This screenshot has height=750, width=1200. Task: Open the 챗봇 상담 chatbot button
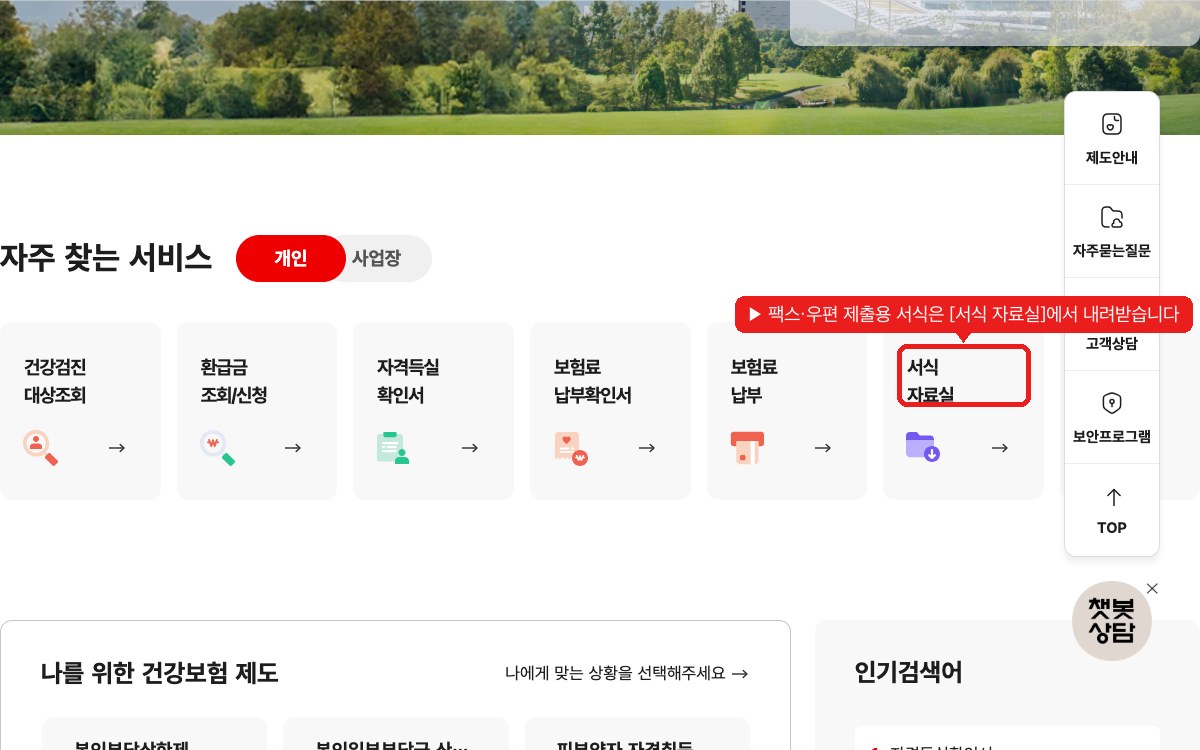pyautogui.click(x=1112, y=621)
